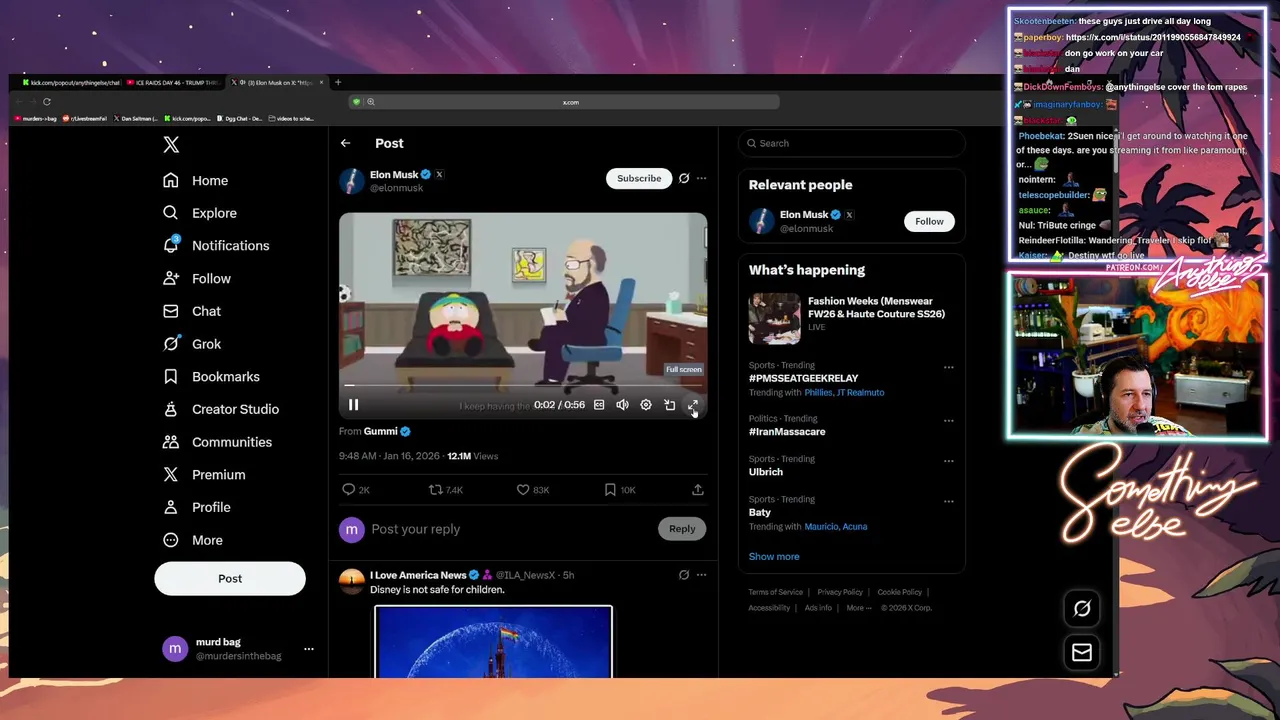Screen dimensions: 1280x720
Task: Open the Explore page
Action: tap(200, 213)
